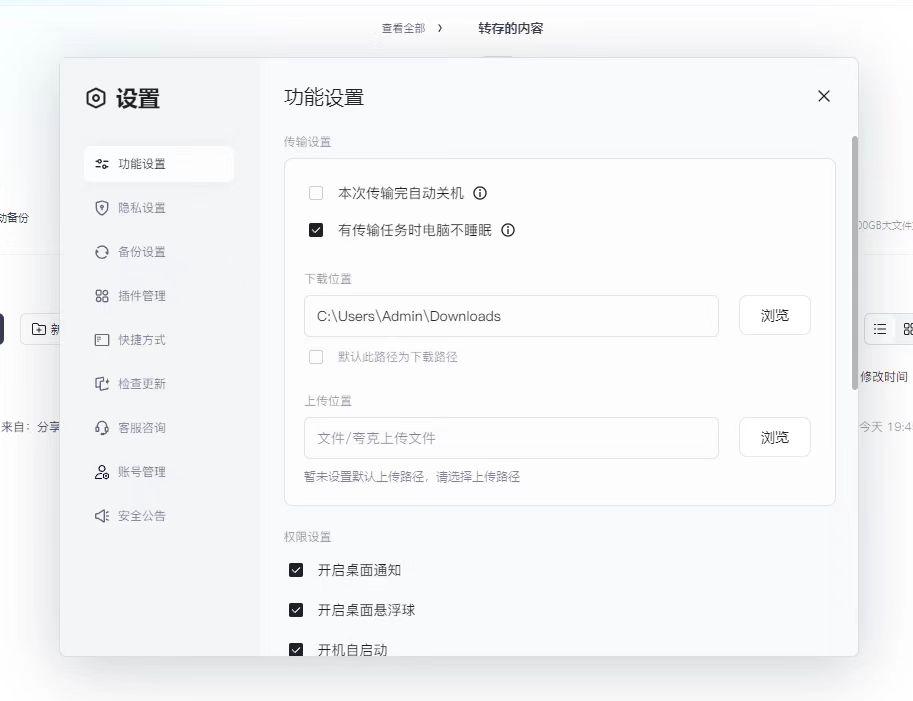Enable 本次传输完自动关机 checkbox
The image size is (913, 701).
[316, 193]
